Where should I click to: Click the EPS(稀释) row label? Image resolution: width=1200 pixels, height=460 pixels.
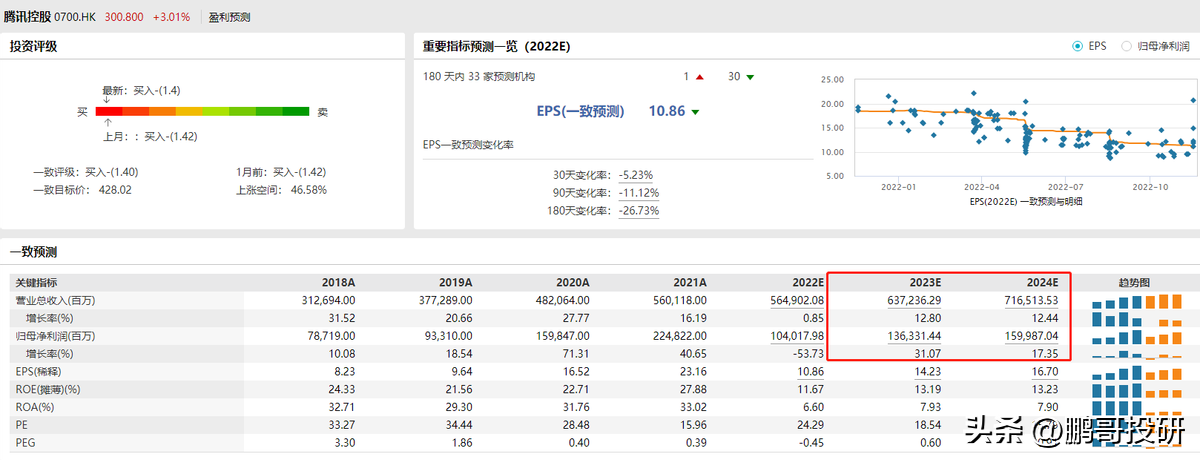tap(40, 371)
